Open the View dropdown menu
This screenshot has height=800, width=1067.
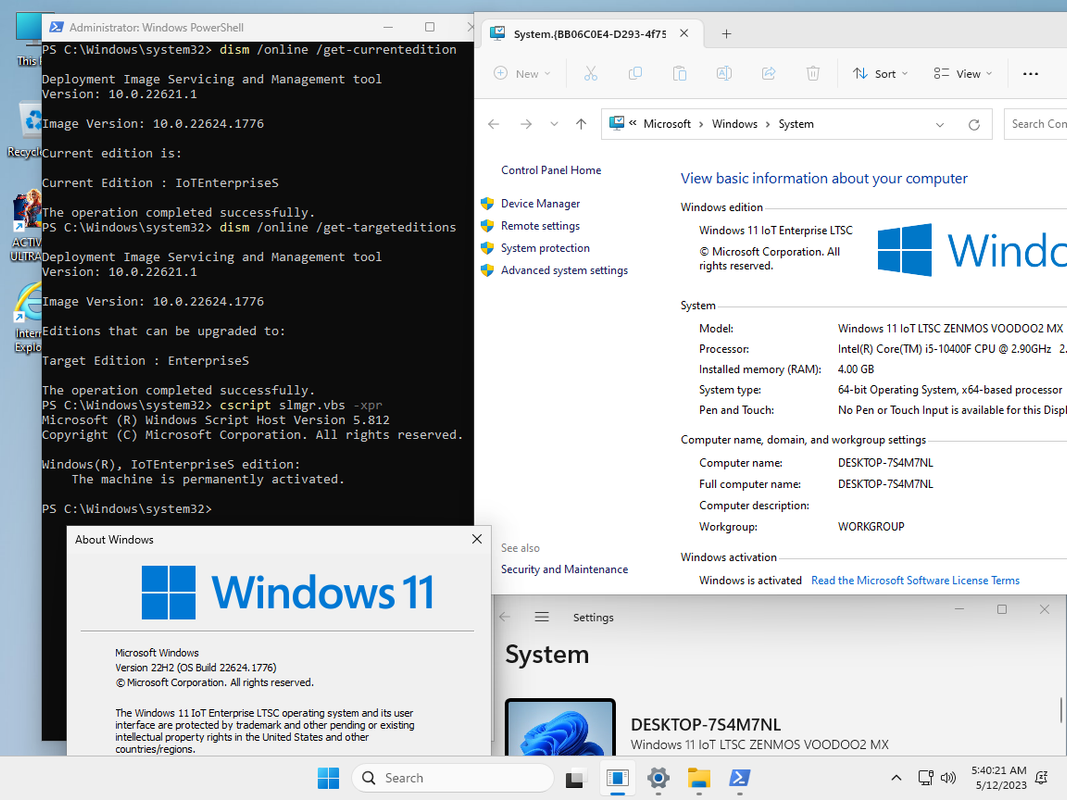click(962, 73)
